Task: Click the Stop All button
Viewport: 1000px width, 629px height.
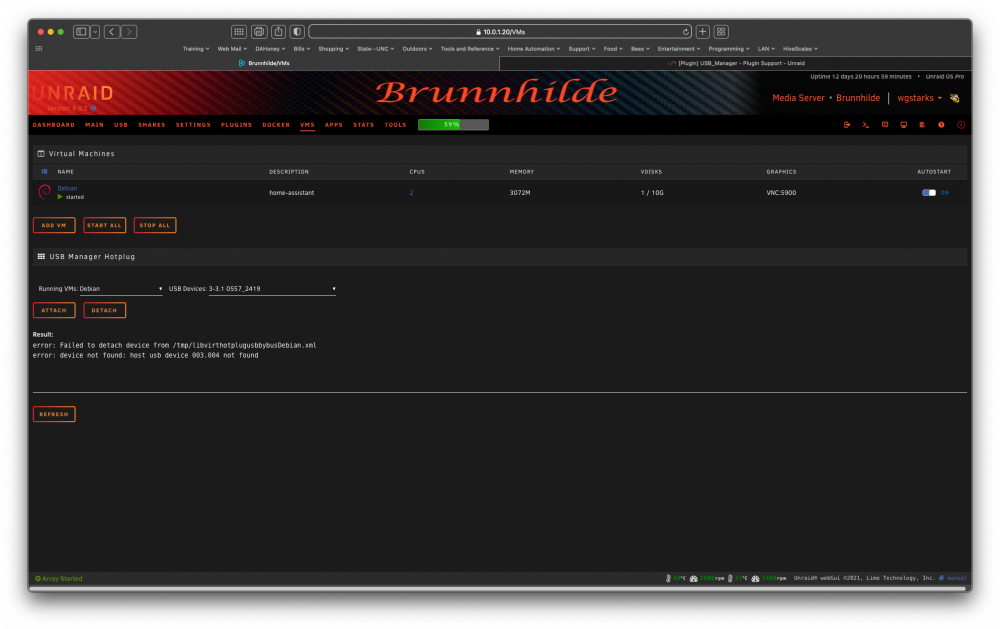Action: (x=155, y=225)
